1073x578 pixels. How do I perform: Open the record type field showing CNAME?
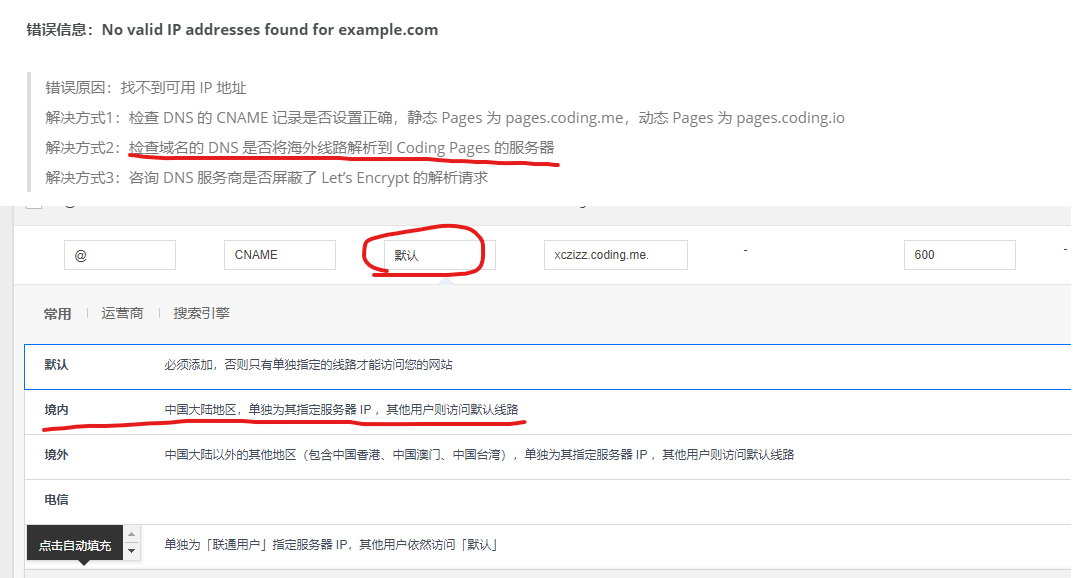(279, 255)
